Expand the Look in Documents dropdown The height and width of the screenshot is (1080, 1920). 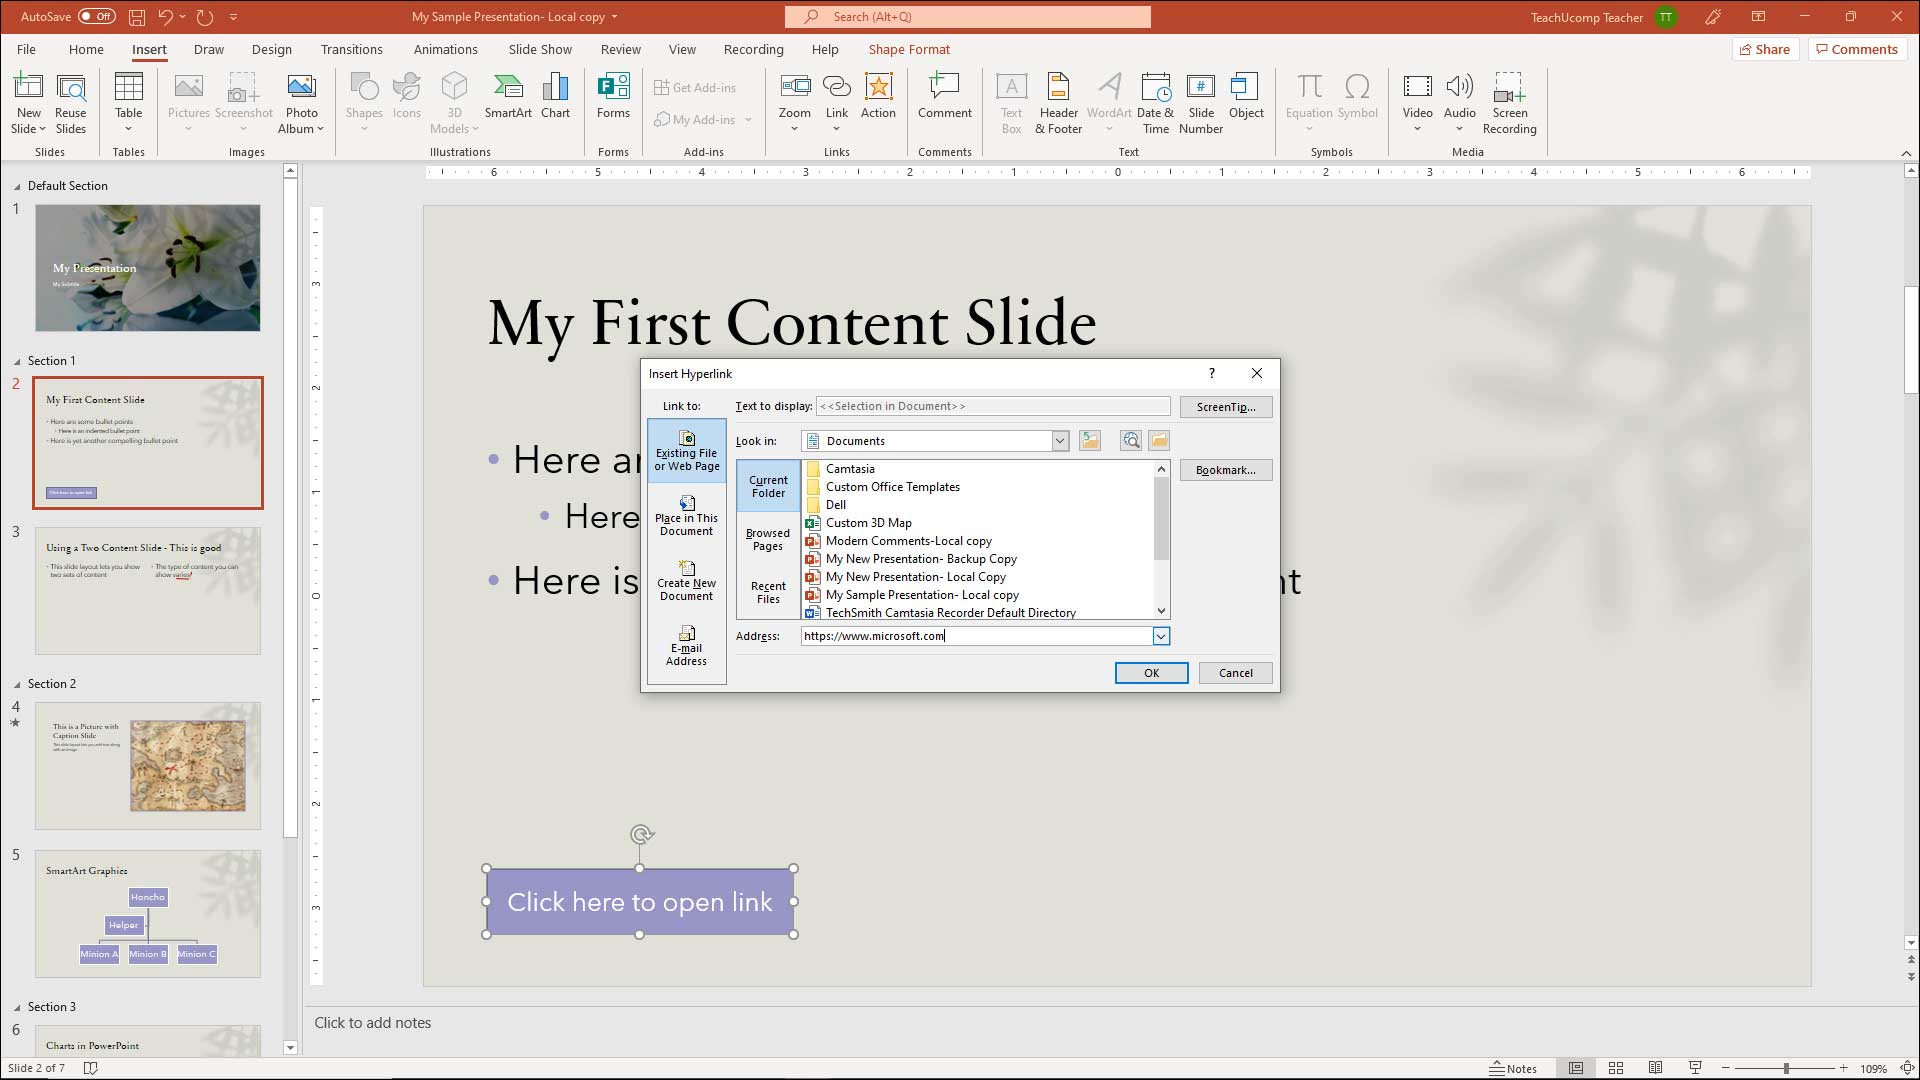[1062, 439]
